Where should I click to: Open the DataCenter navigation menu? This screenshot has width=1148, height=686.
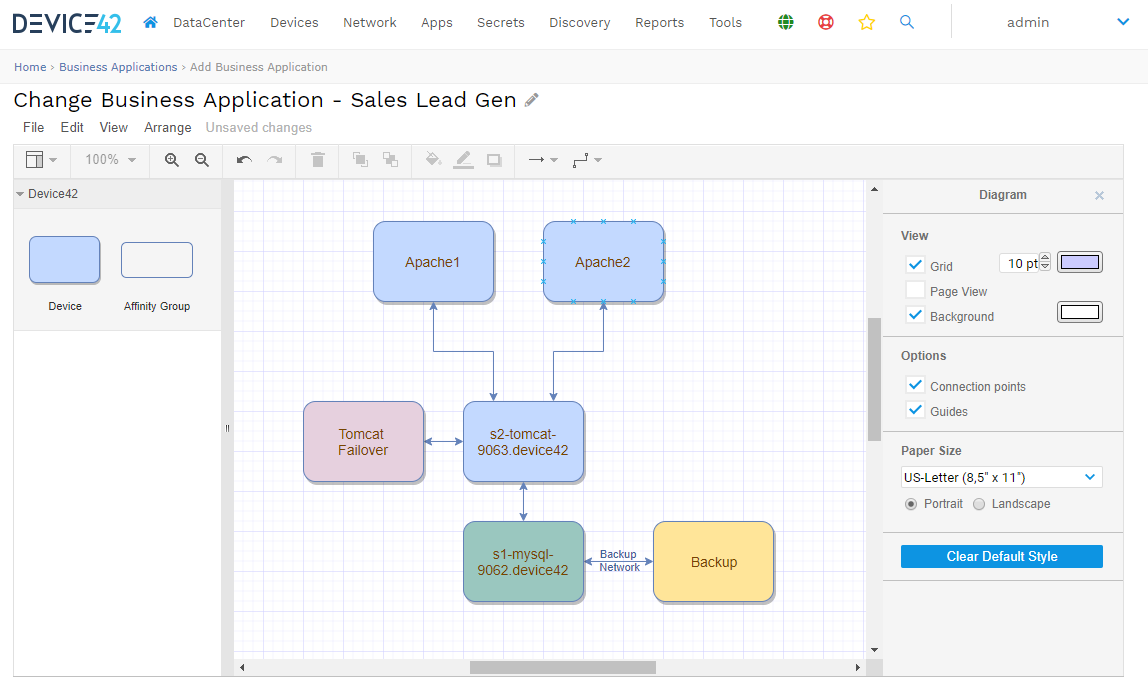click(209, 23)
